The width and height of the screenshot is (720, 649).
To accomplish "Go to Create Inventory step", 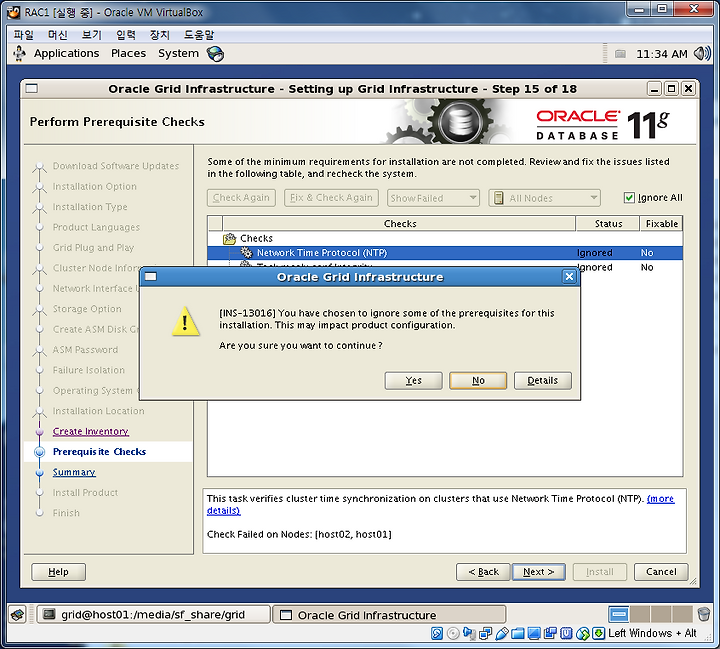I will 90,431.
